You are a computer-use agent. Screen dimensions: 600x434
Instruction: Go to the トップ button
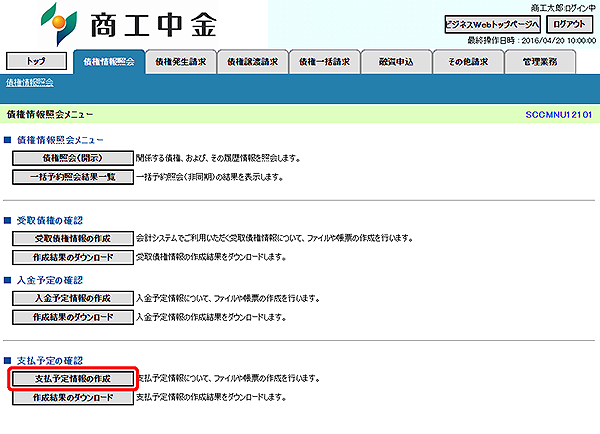(36, 61)
